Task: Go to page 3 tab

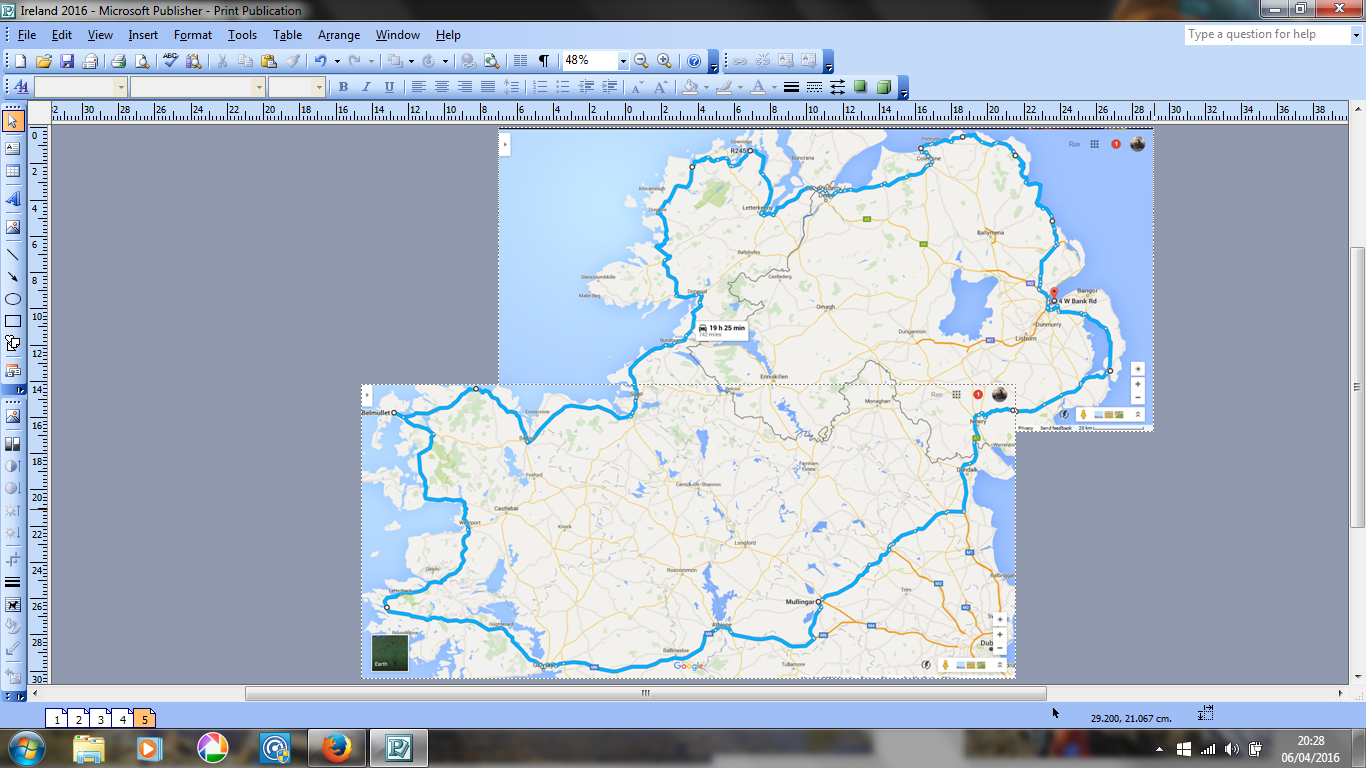Action: point(101,718)
